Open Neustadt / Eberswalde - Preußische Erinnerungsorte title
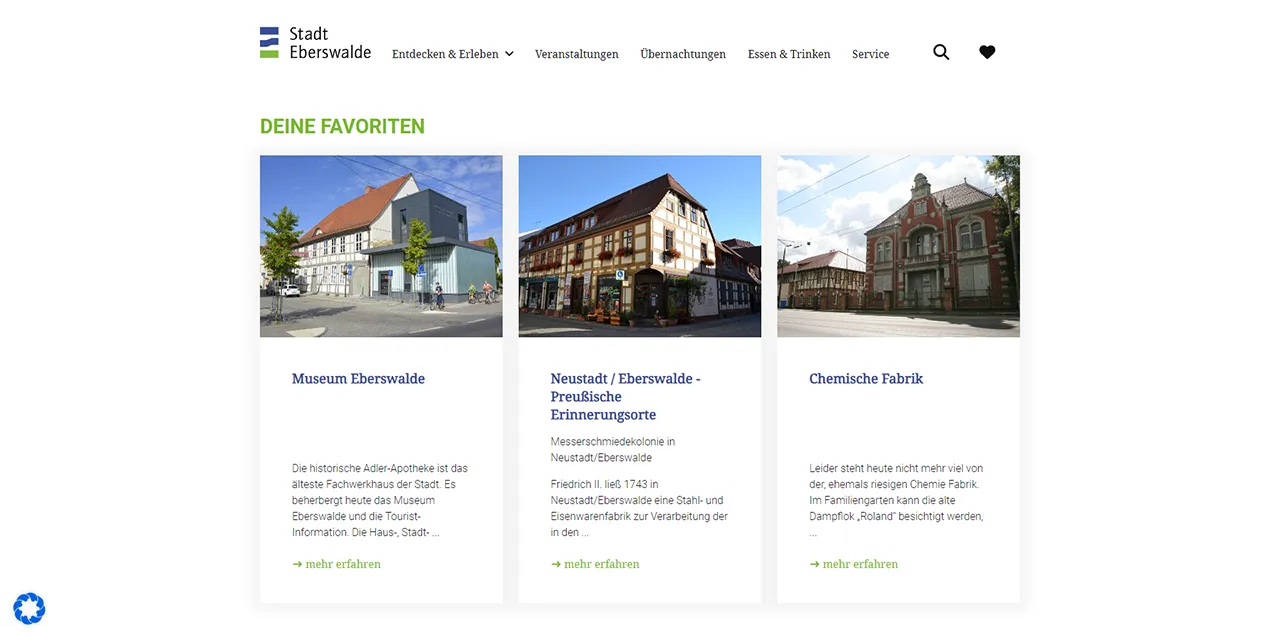 click(x=625, y=396)
